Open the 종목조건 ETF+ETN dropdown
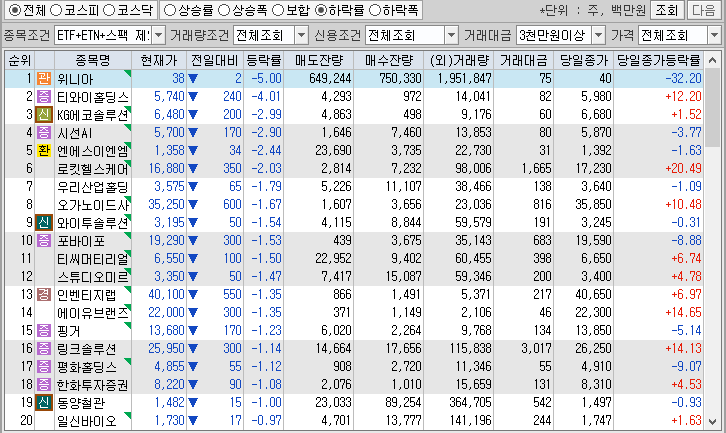The height and width of the screenshot is (433, 726). pyautogui.click(x=158, y=35)
